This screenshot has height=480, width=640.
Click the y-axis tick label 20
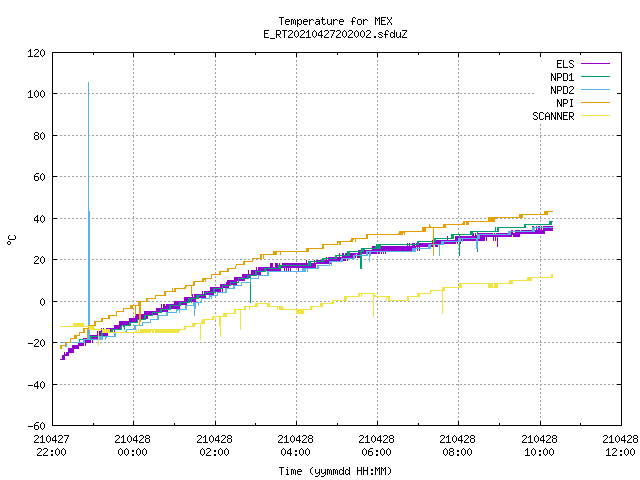coord(39,260)
